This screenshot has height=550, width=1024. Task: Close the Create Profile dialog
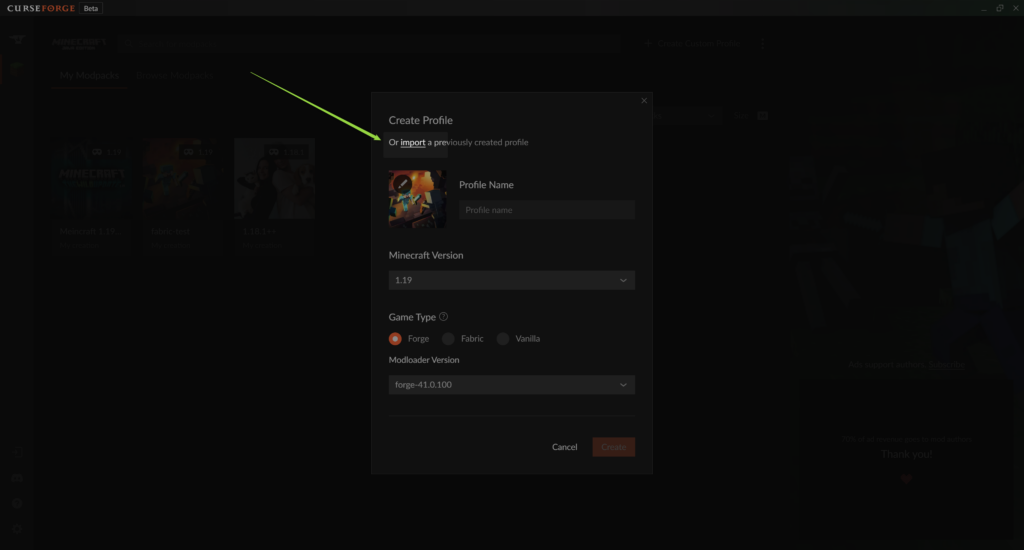click(x=644, y=101)
